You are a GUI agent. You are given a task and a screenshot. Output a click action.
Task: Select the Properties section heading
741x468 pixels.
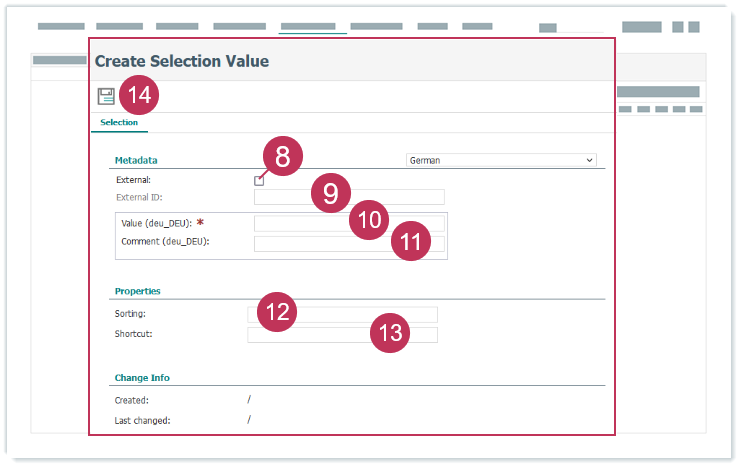click(x=138, y=291)
